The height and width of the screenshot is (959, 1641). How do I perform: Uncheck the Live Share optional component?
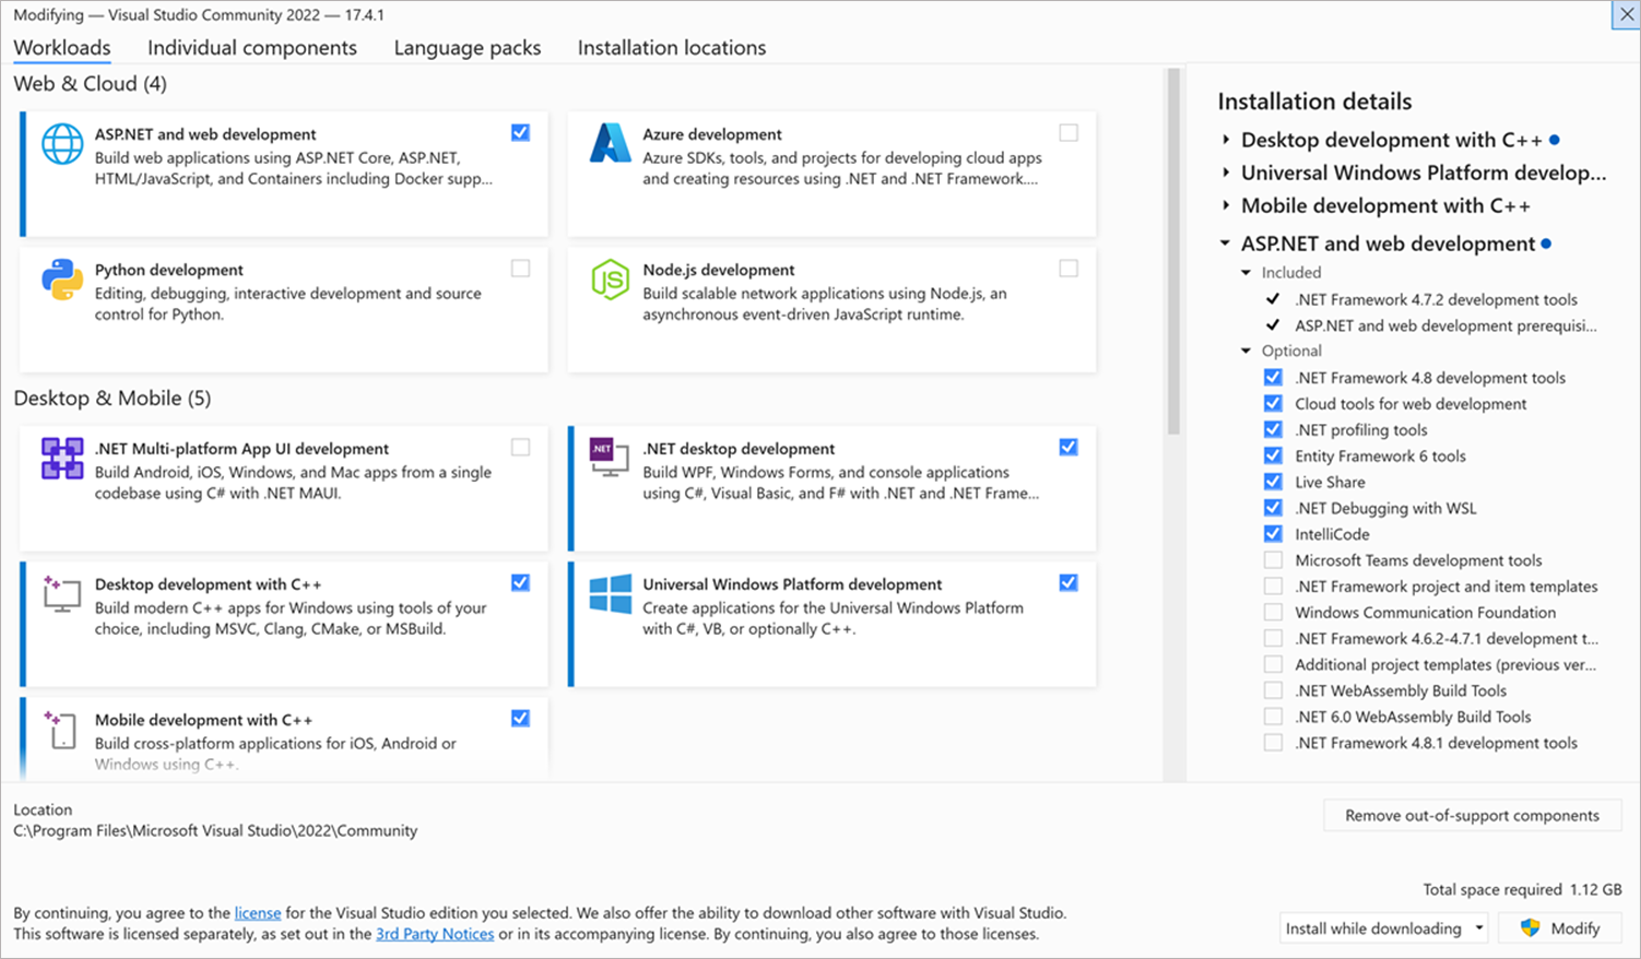click(x=1273, y=482)
